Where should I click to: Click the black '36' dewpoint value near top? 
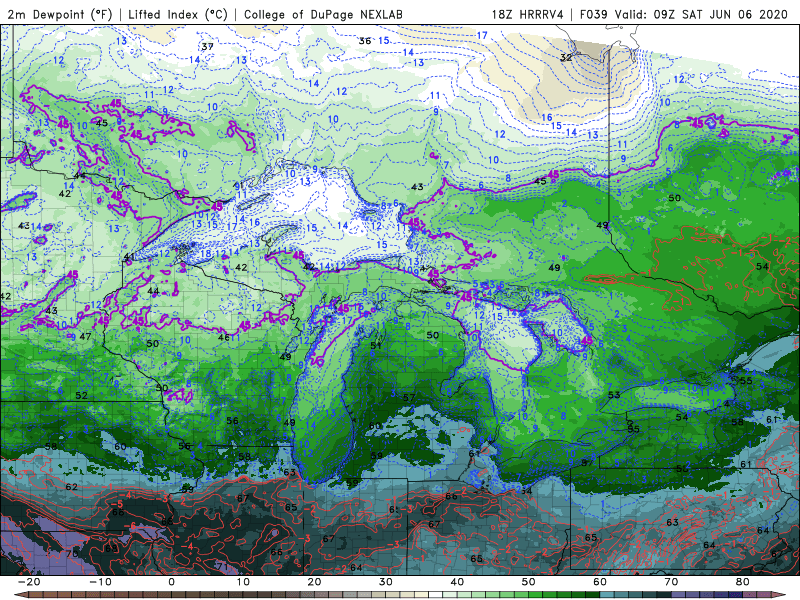click(365, 41)
